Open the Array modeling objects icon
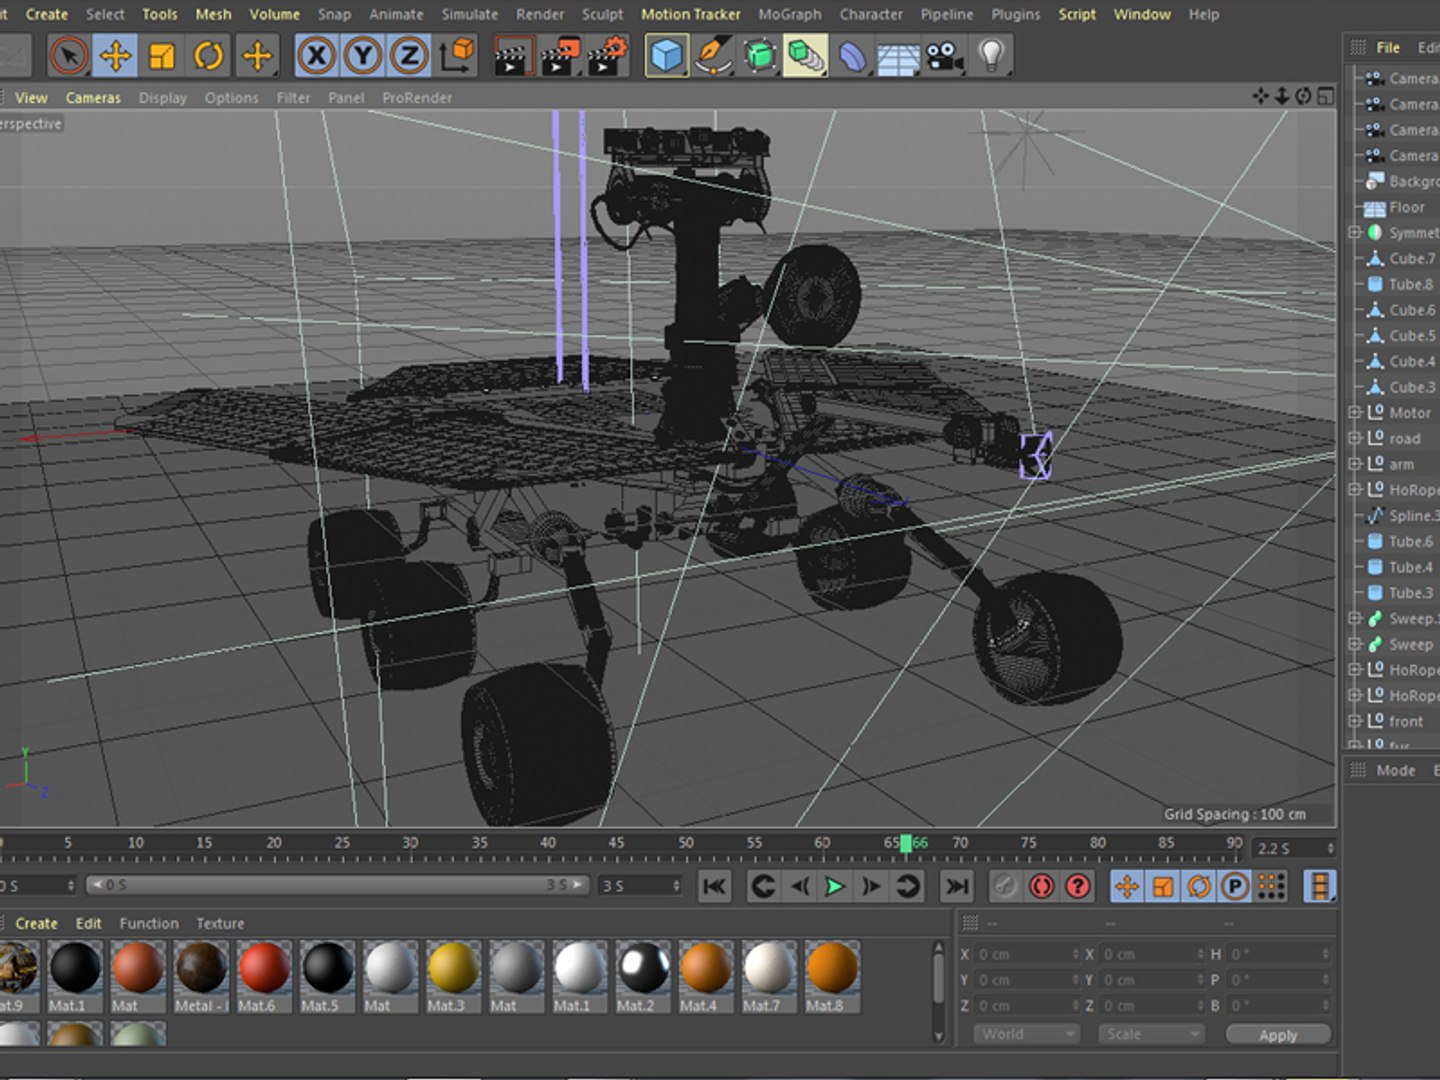1440x1080 pixels. click(x=805, y=56)
